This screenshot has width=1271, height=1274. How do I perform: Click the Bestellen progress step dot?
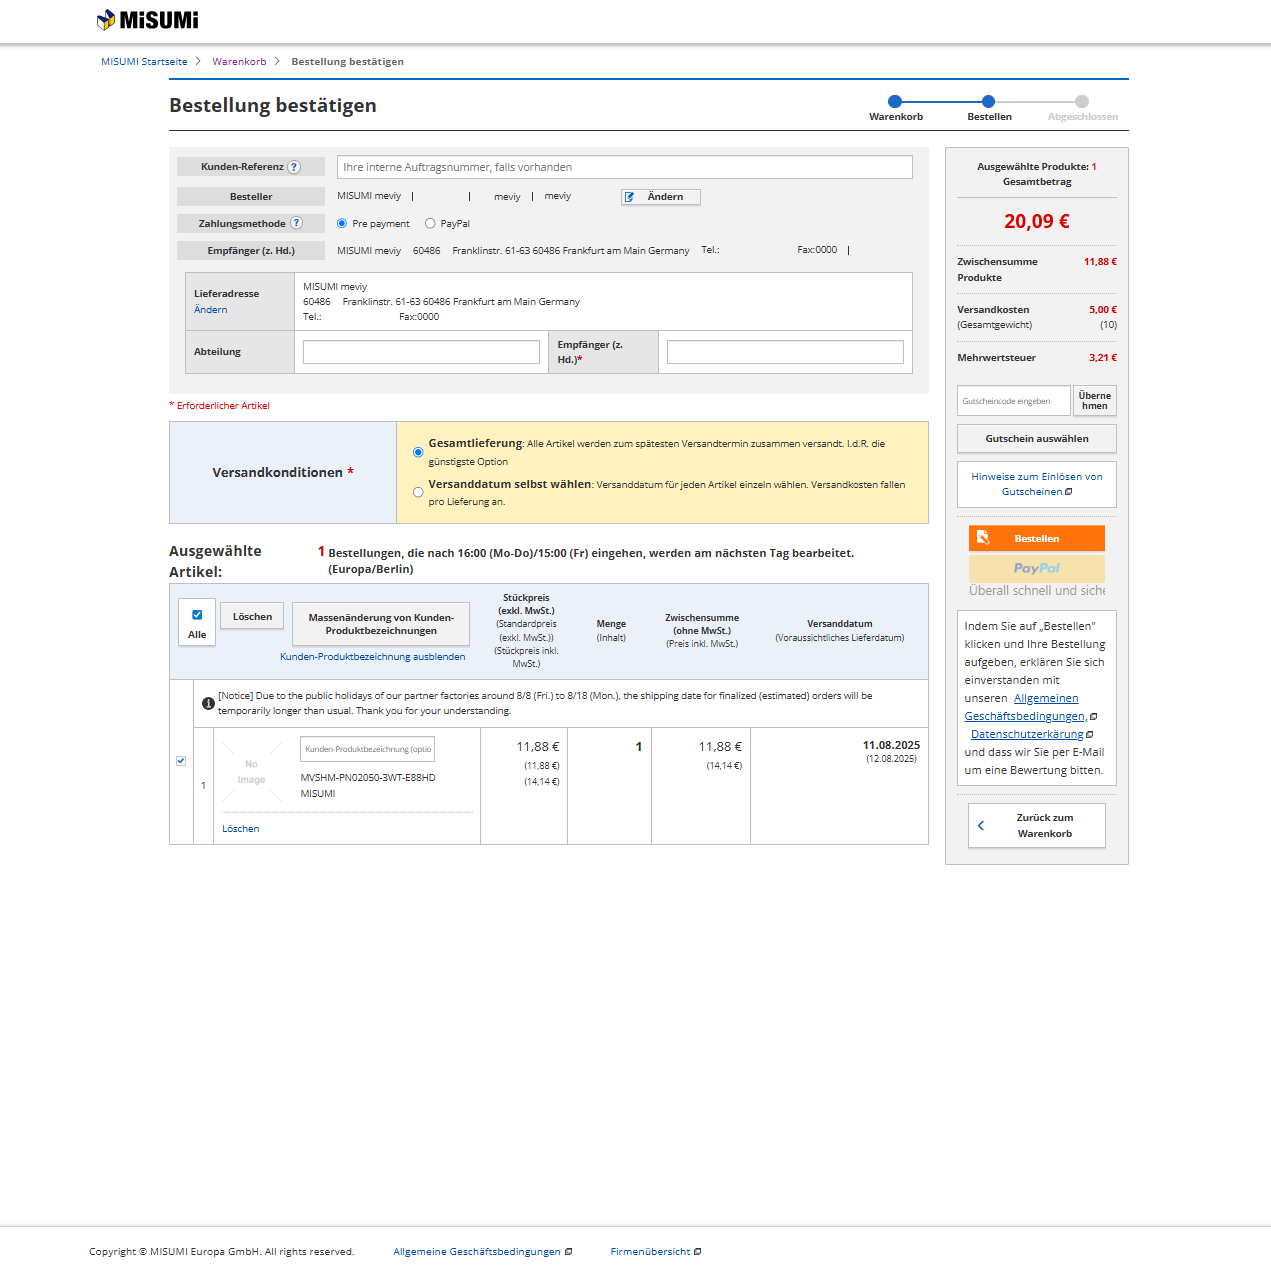pos(988,101)
